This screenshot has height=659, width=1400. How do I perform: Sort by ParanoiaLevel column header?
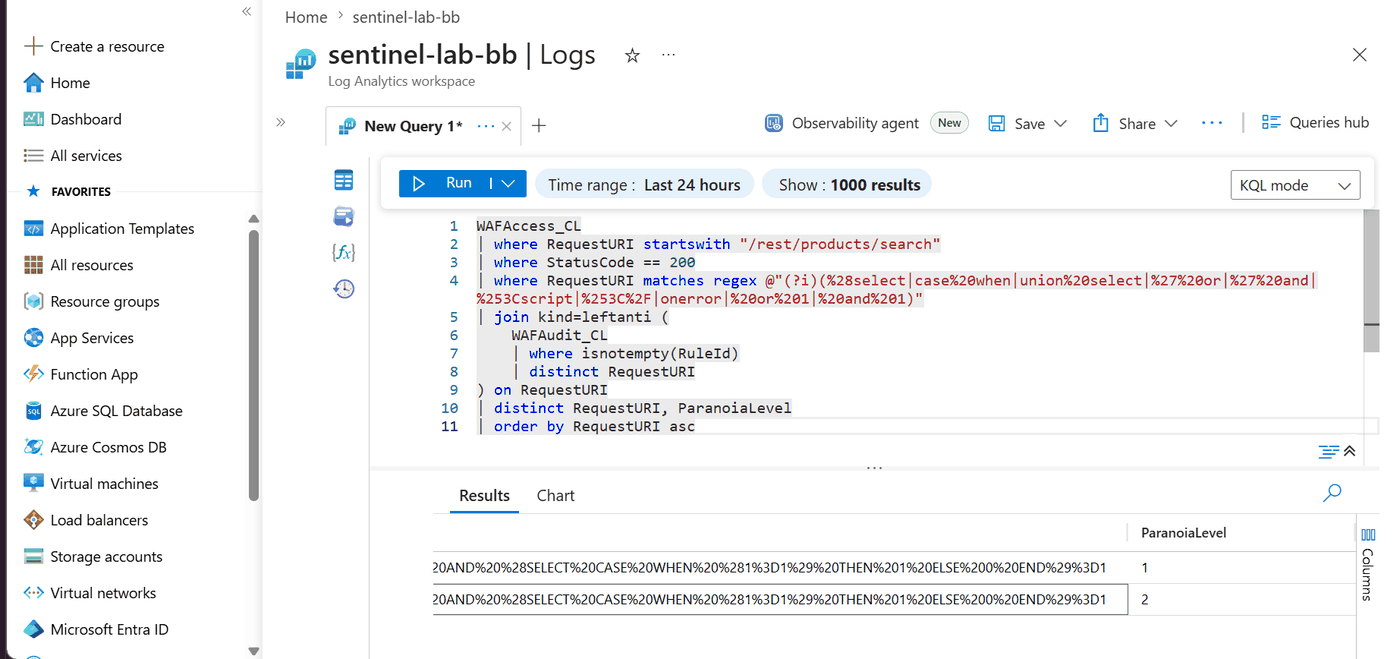coord(1183,533)
